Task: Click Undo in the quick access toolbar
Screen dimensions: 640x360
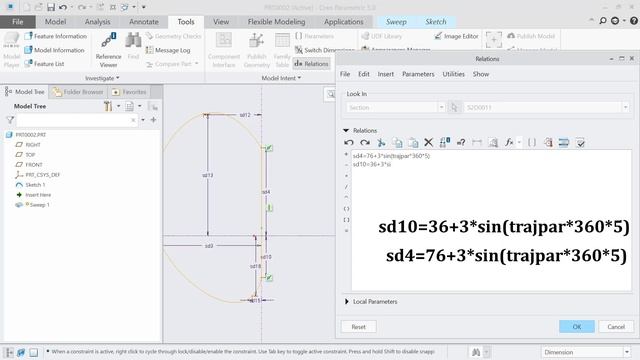Action: (x=63, y=7)
